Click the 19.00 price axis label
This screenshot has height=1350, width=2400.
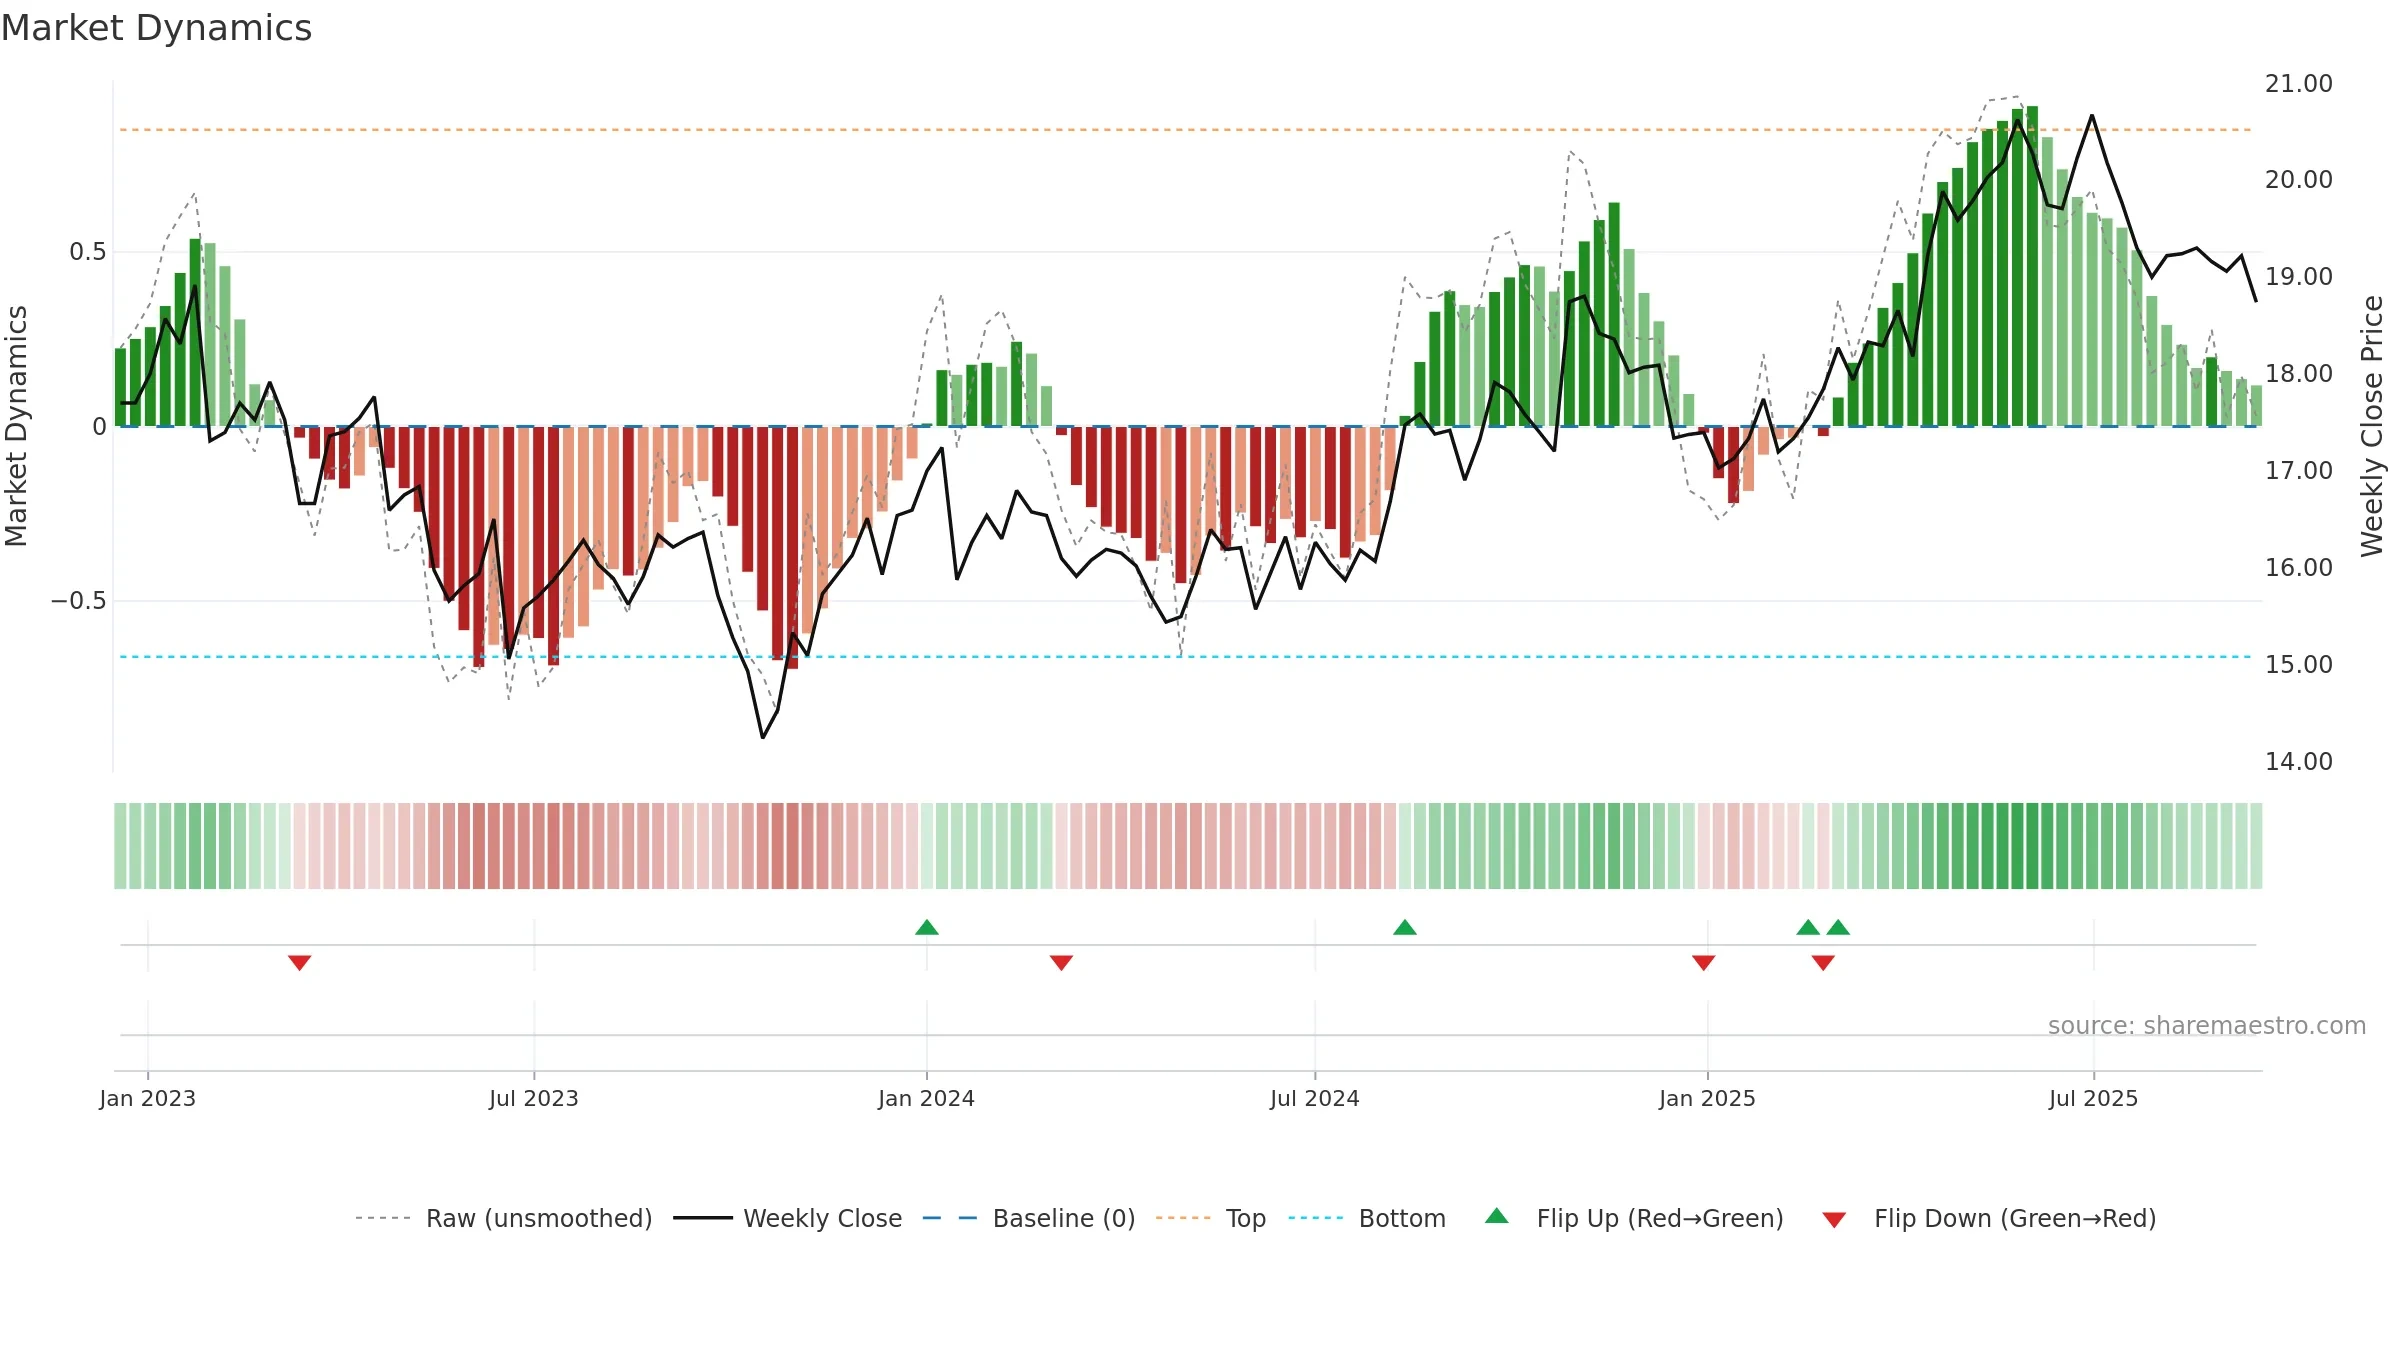2299,277
